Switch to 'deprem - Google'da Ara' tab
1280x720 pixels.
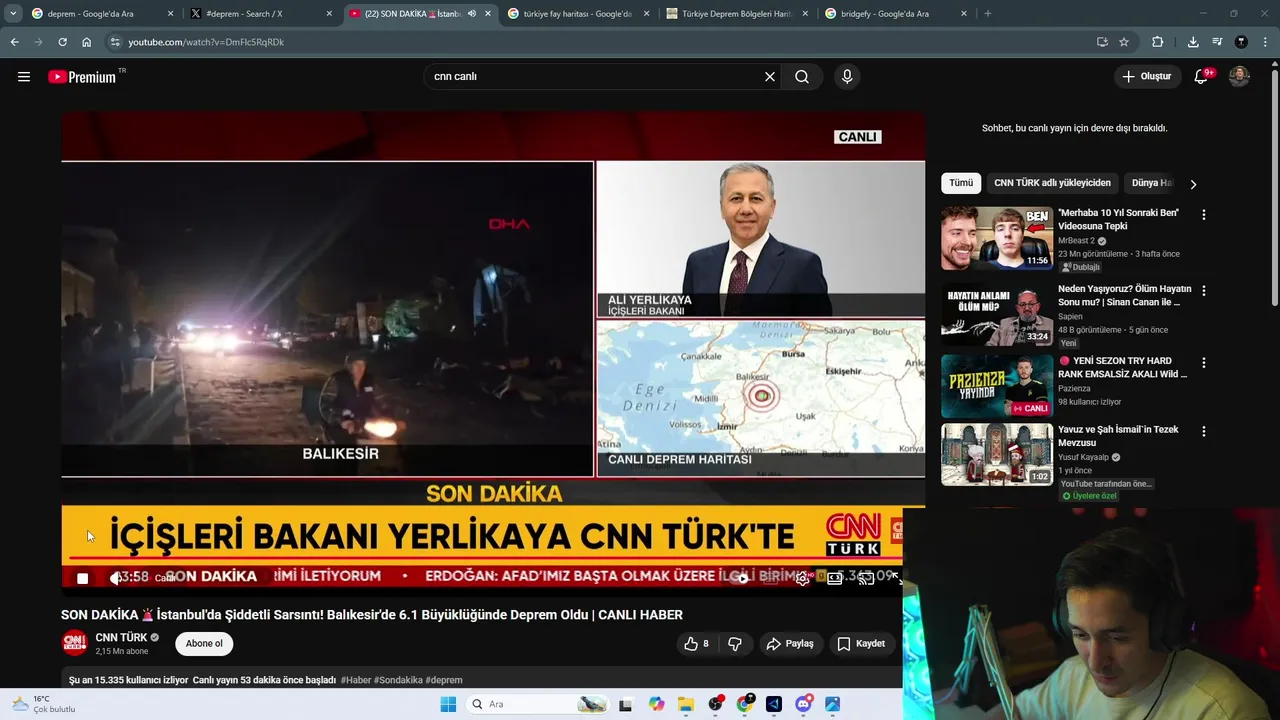pos(102,14)
